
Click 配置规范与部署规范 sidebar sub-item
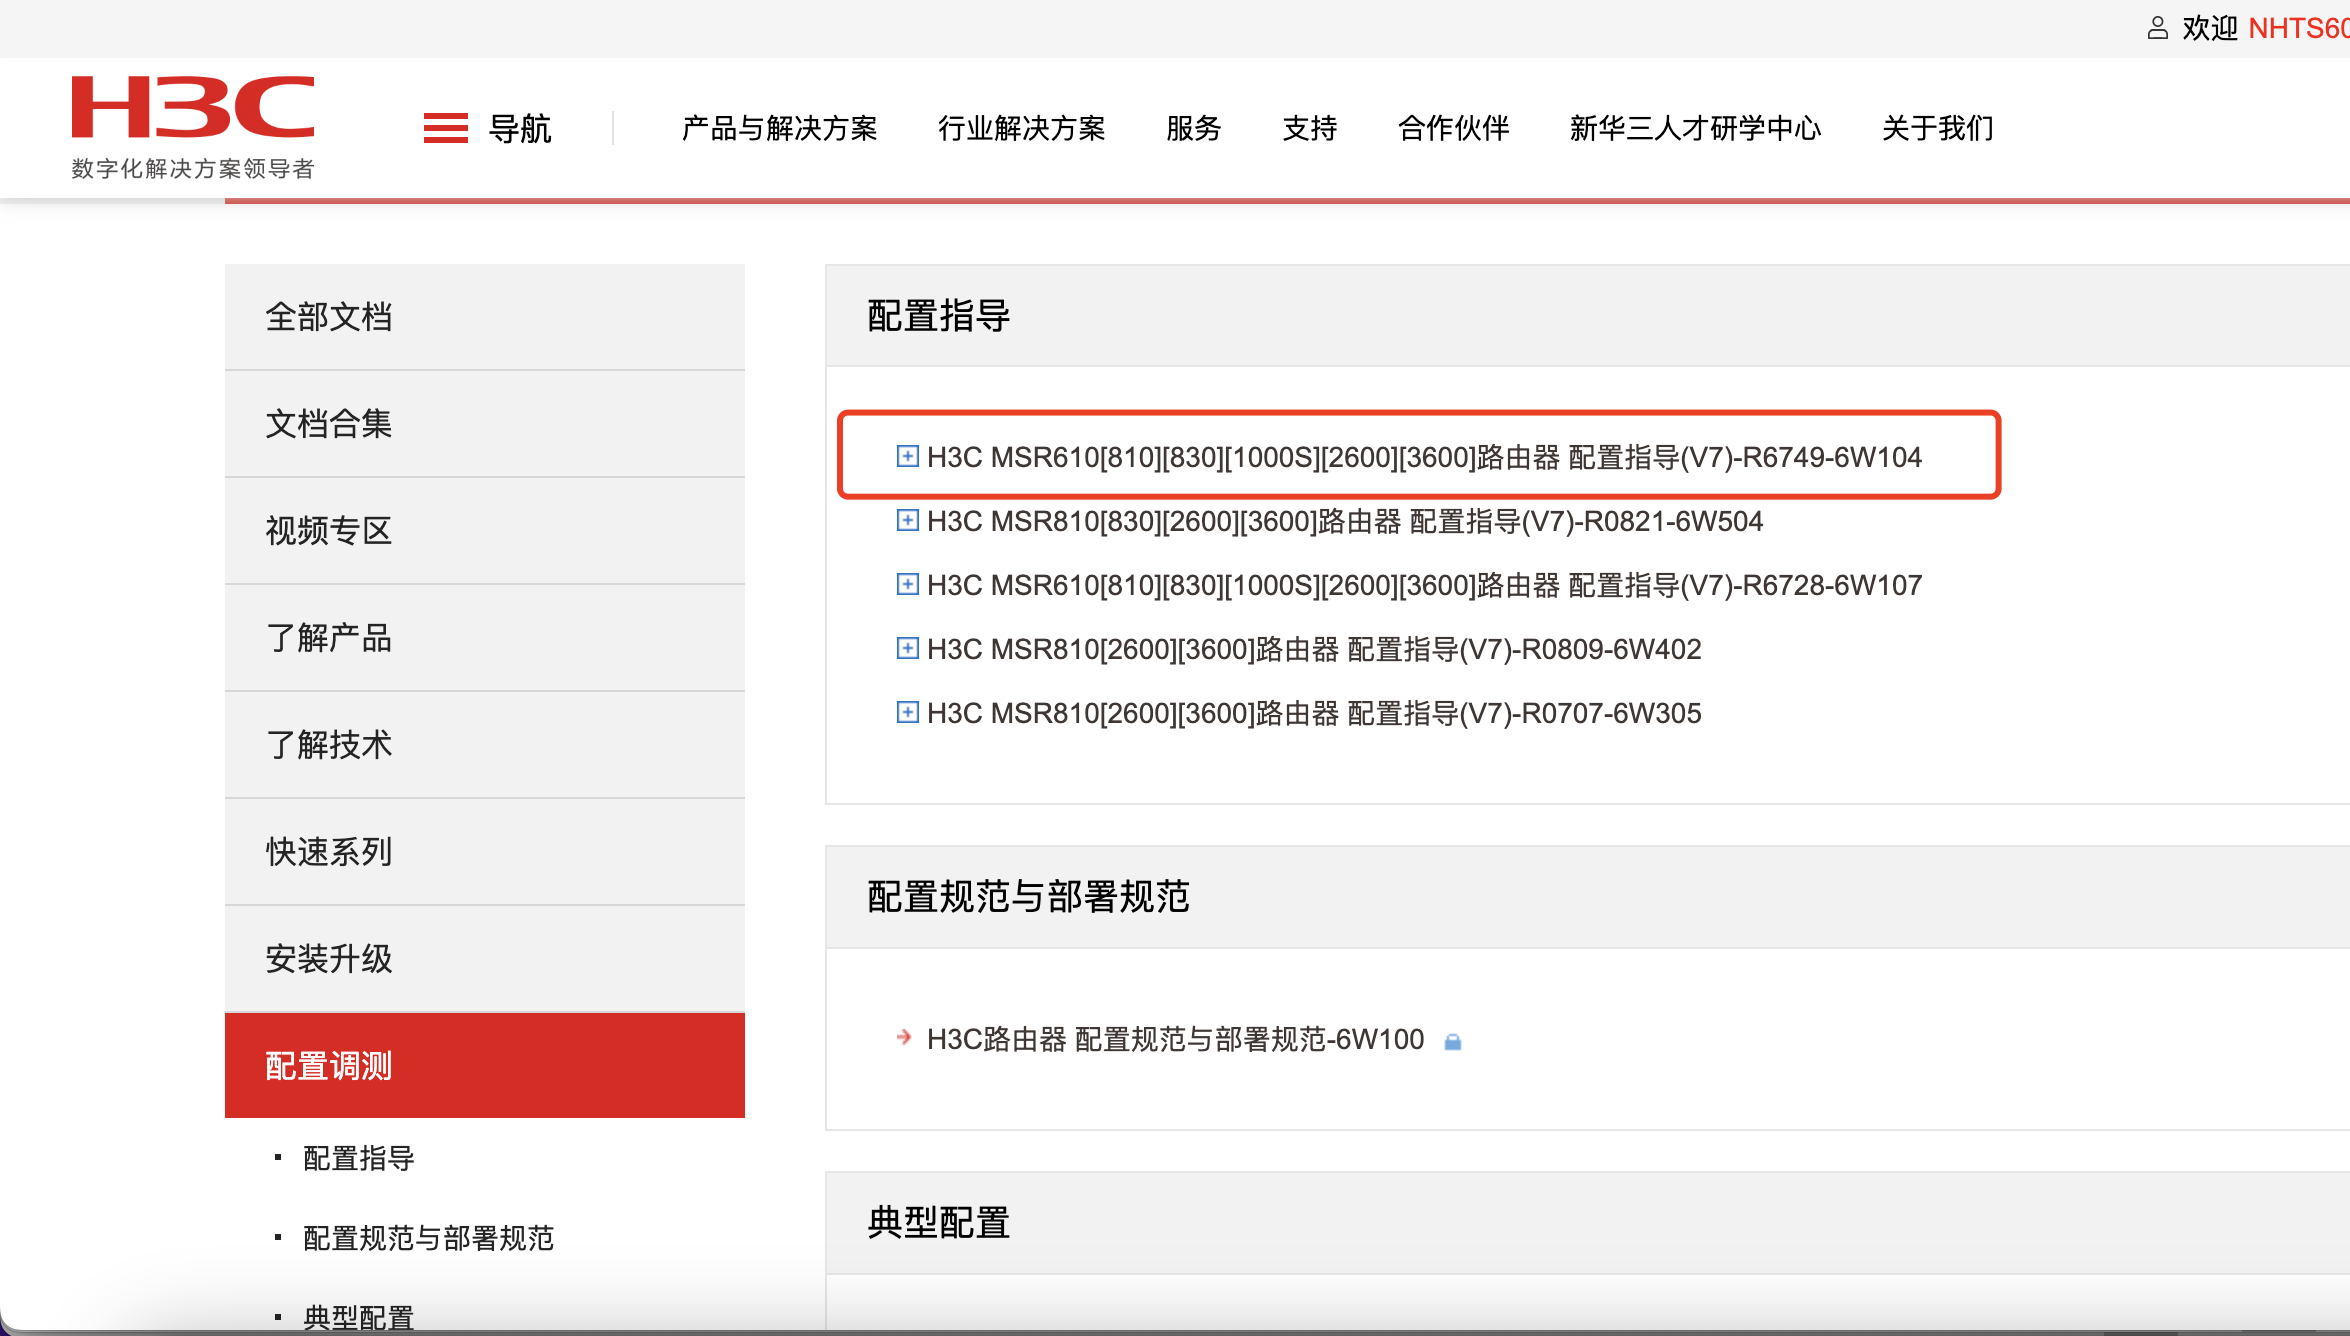[428, 1238]
